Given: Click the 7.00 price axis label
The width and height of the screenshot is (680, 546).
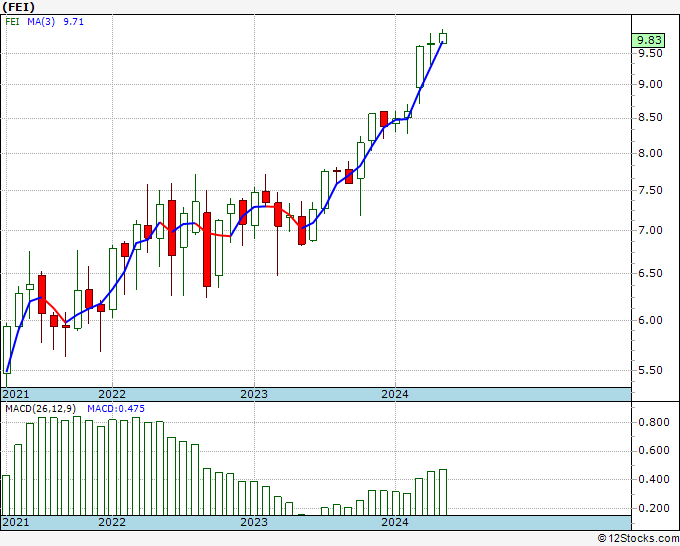Looking at the screenshot, I should coord(650,230).
